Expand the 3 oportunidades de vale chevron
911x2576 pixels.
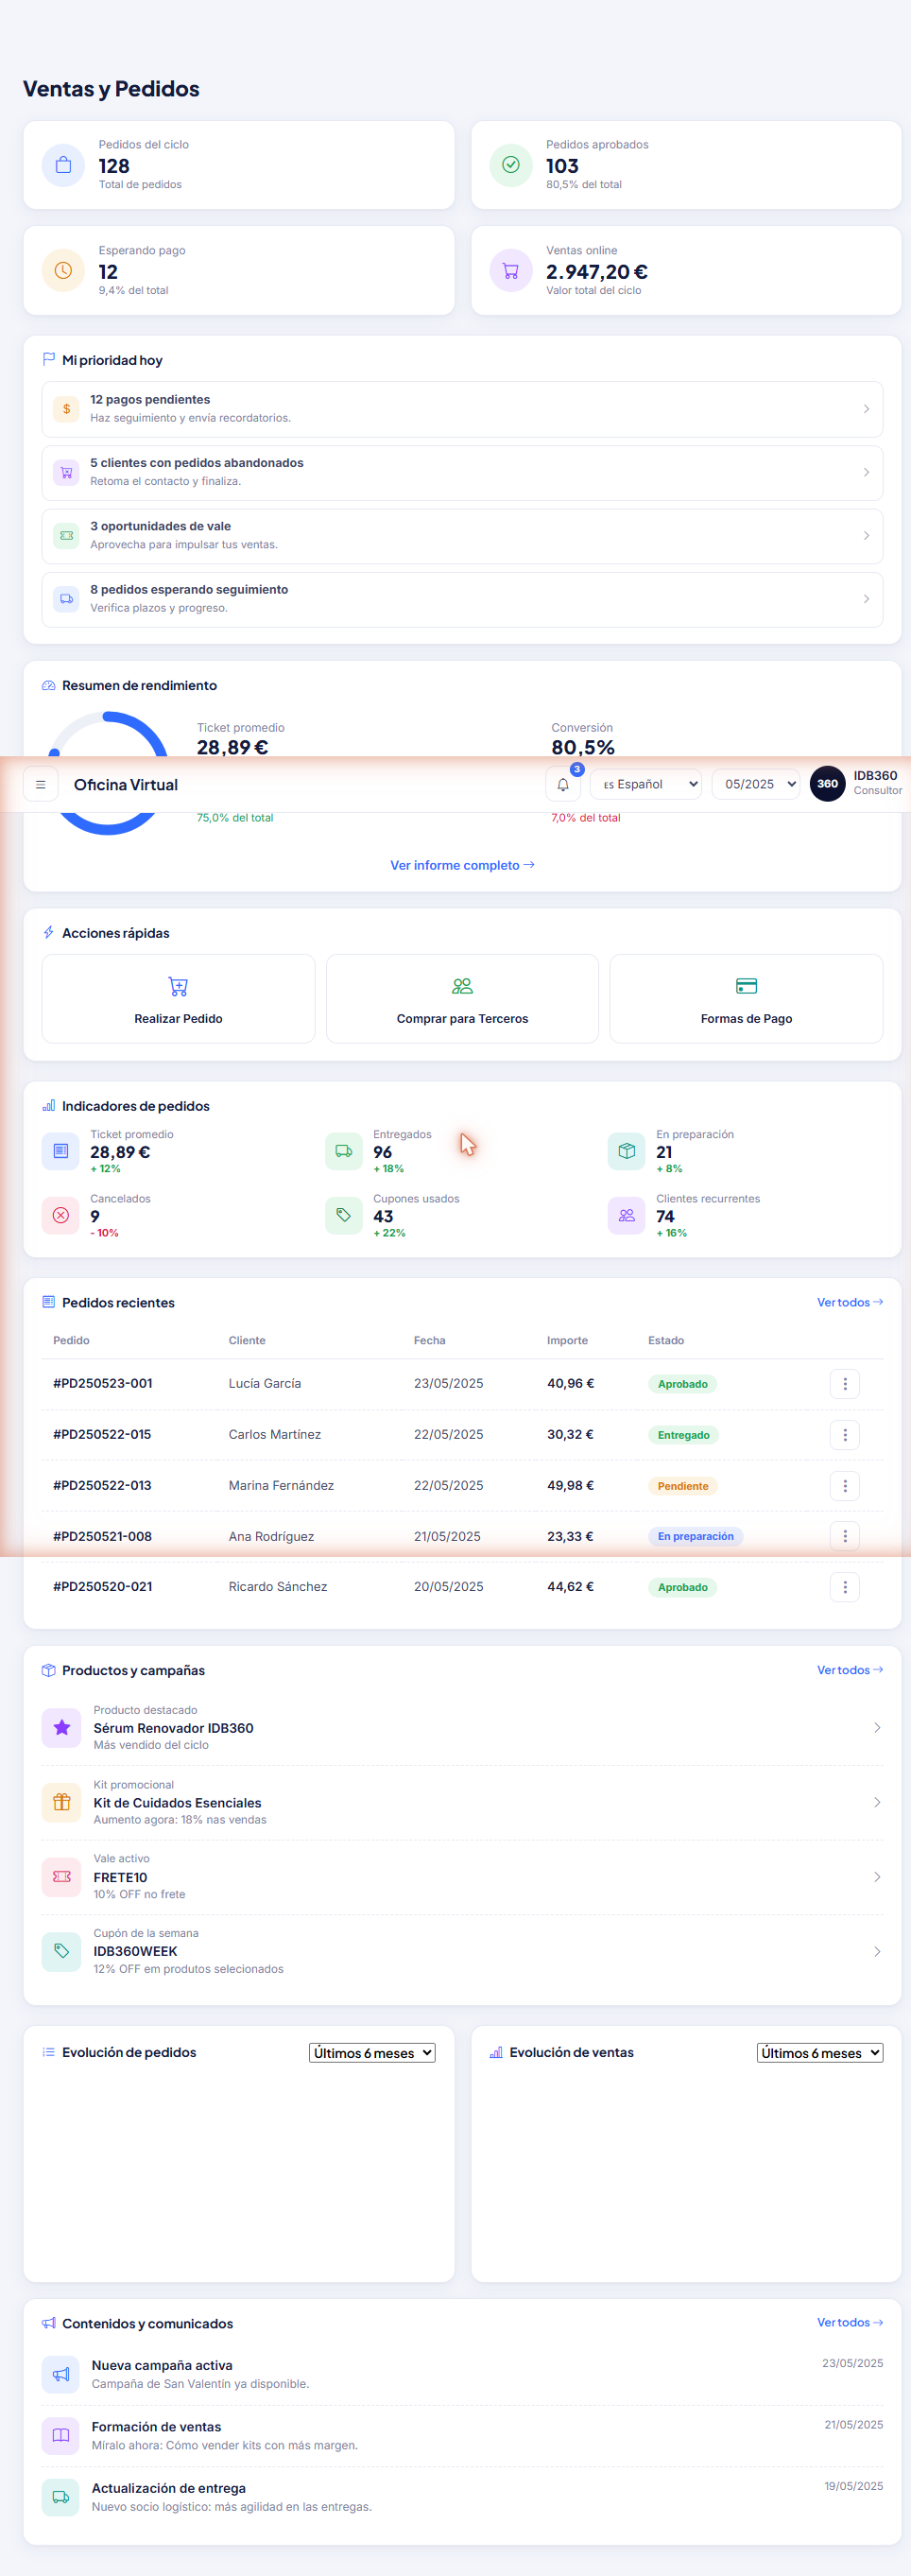point(866,536)
